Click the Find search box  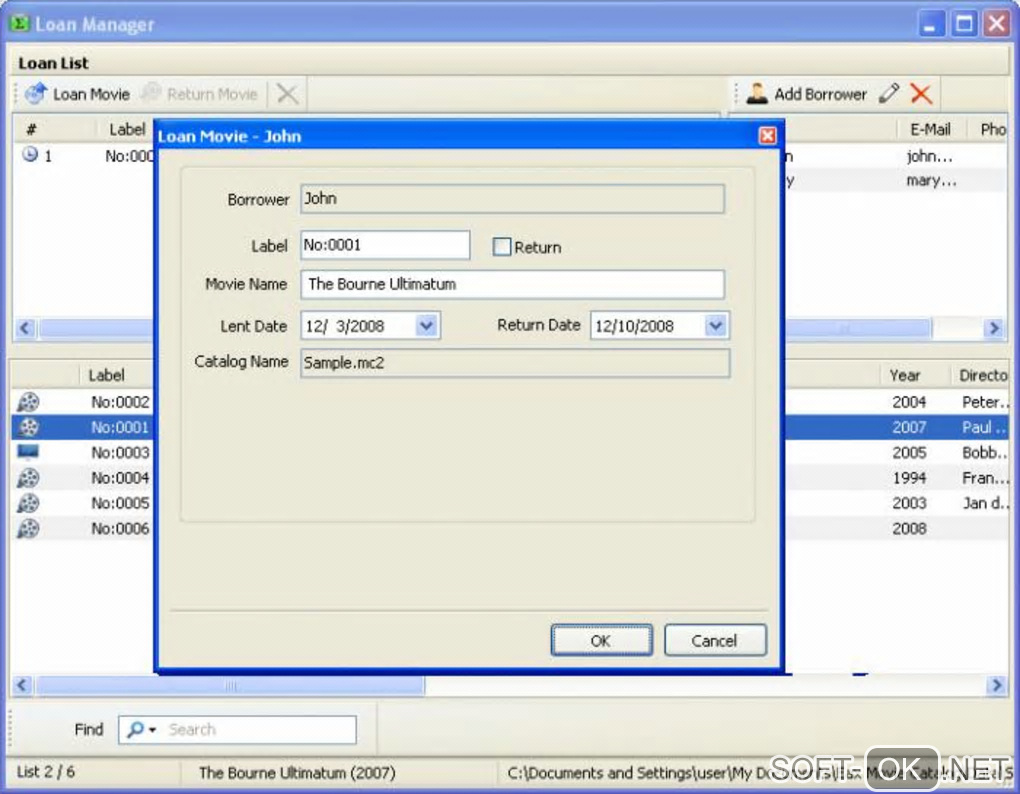(x=237, y=730)
